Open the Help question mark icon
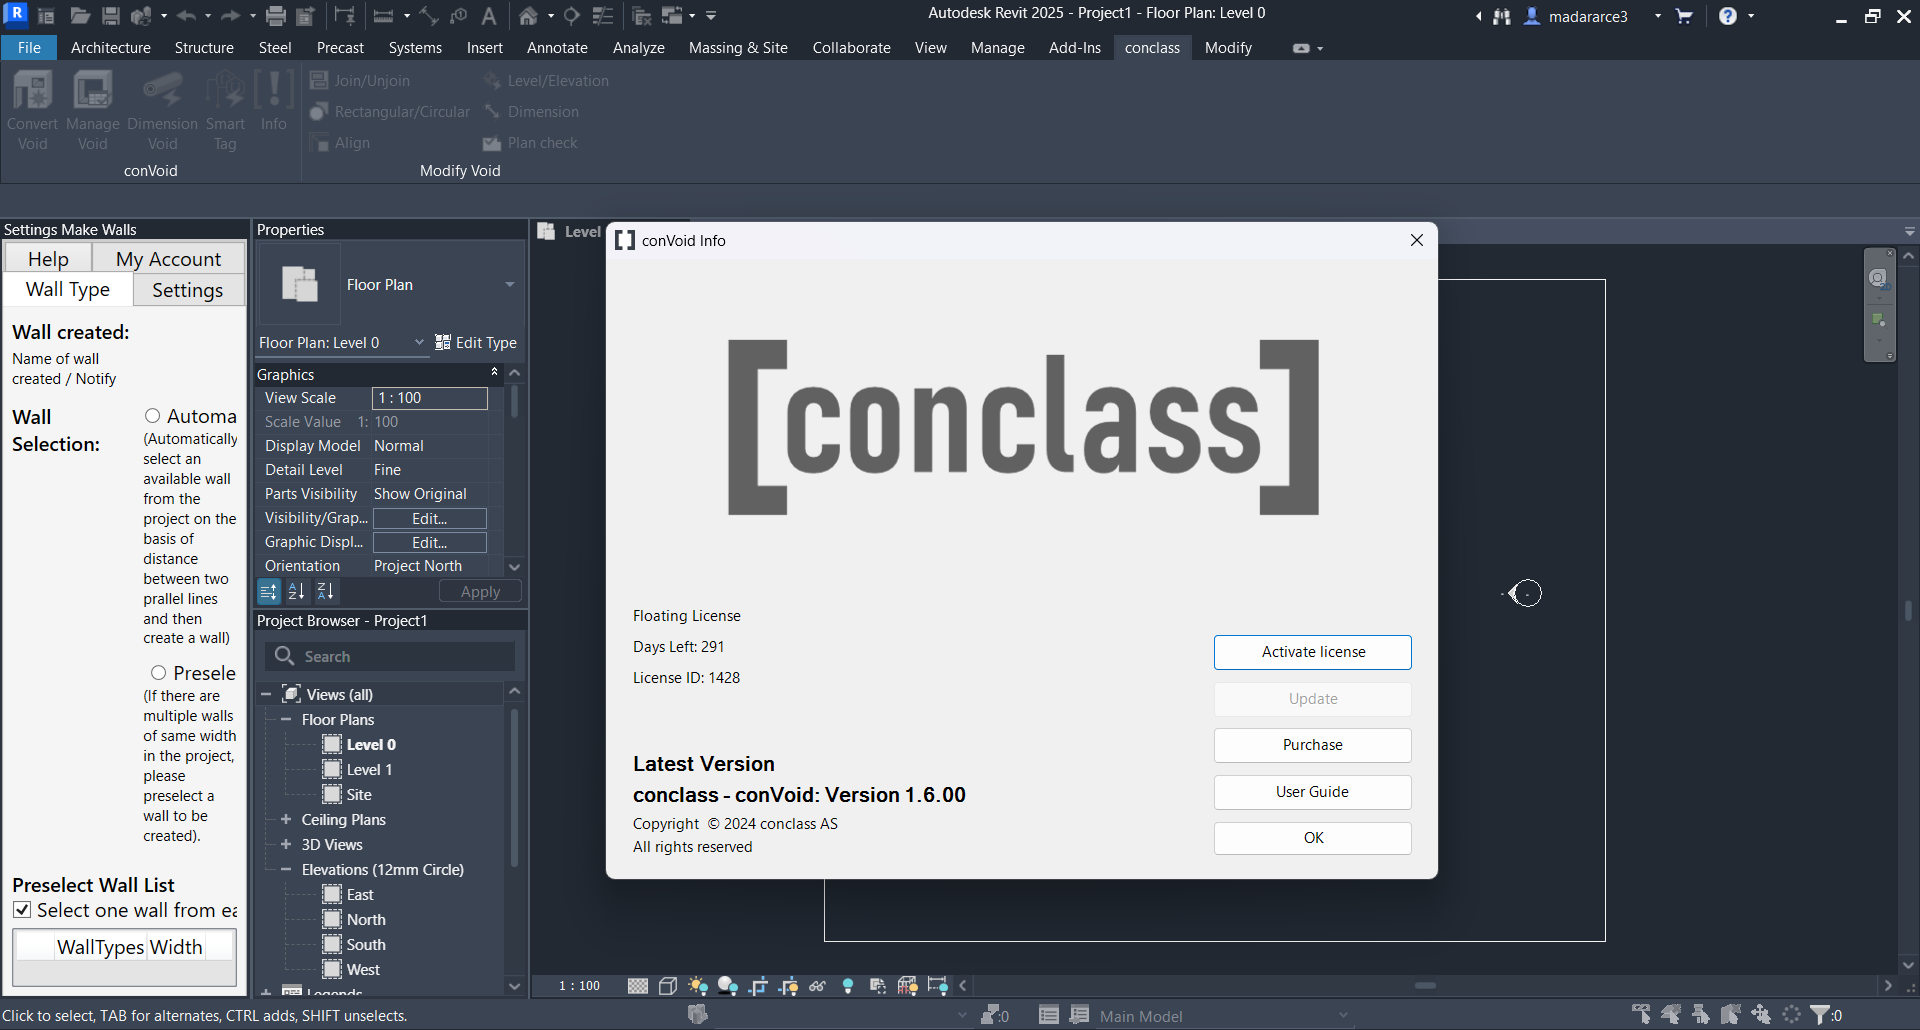The image size is (1920, 1030). (x=1727, y=16)
